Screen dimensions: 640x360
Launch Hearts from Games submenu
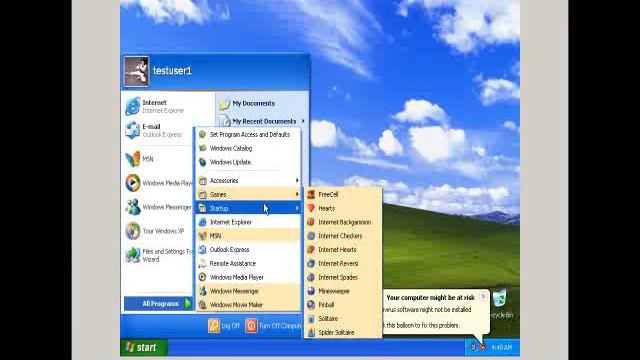coord(343,209)
